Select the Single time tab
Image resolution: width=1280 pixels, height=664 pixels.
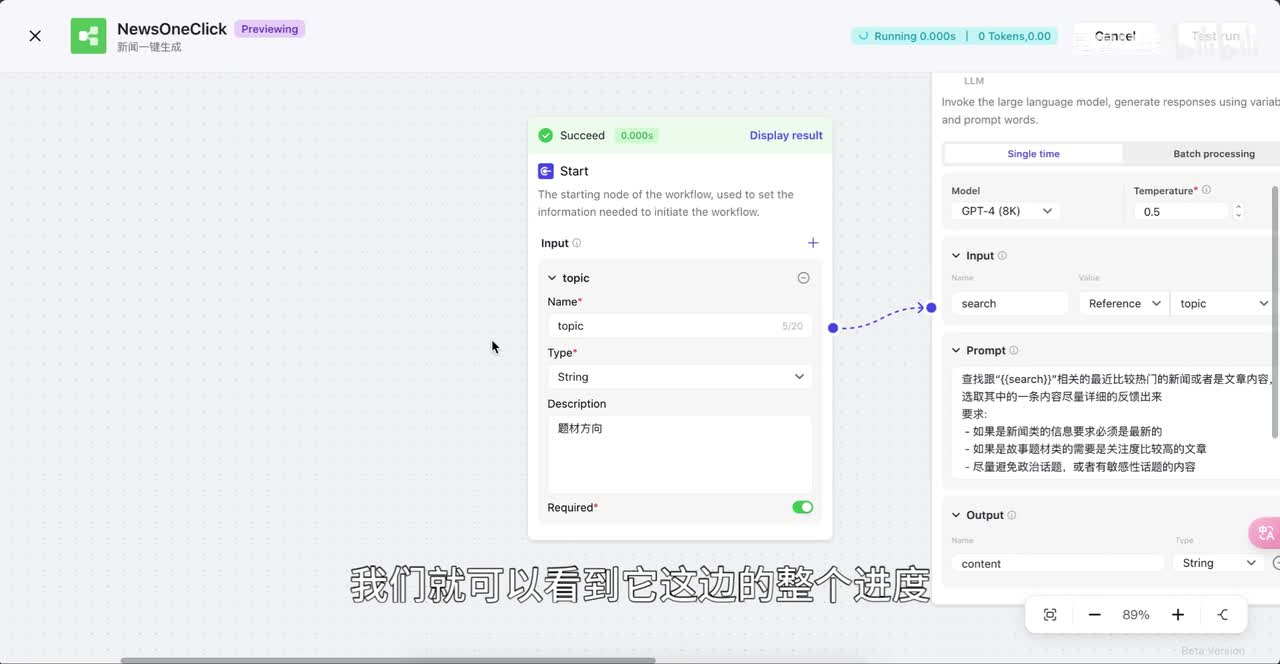(x=1033, y=154)
